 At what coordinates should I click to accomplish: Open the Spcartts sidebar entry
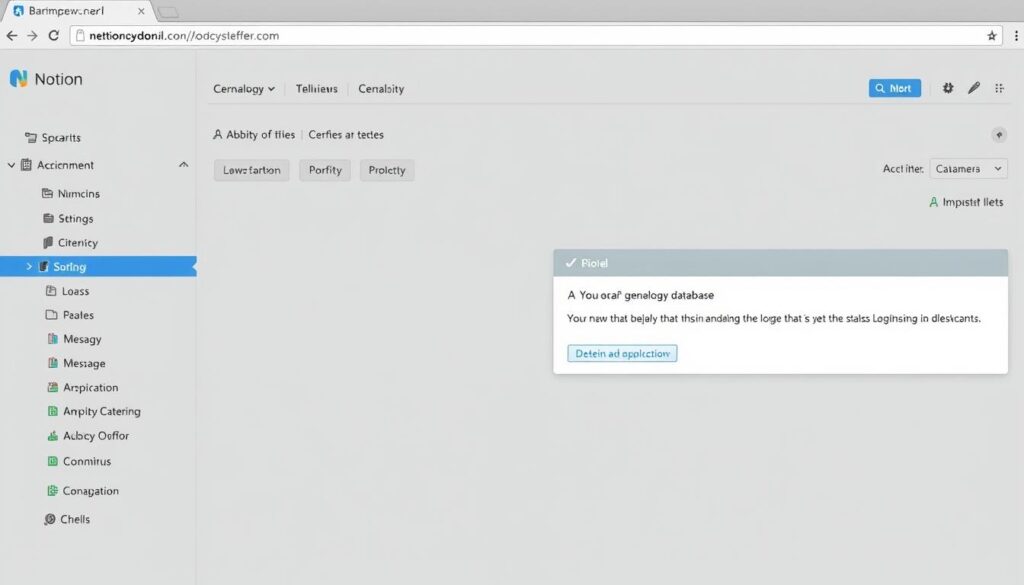(x=61, y=137)
